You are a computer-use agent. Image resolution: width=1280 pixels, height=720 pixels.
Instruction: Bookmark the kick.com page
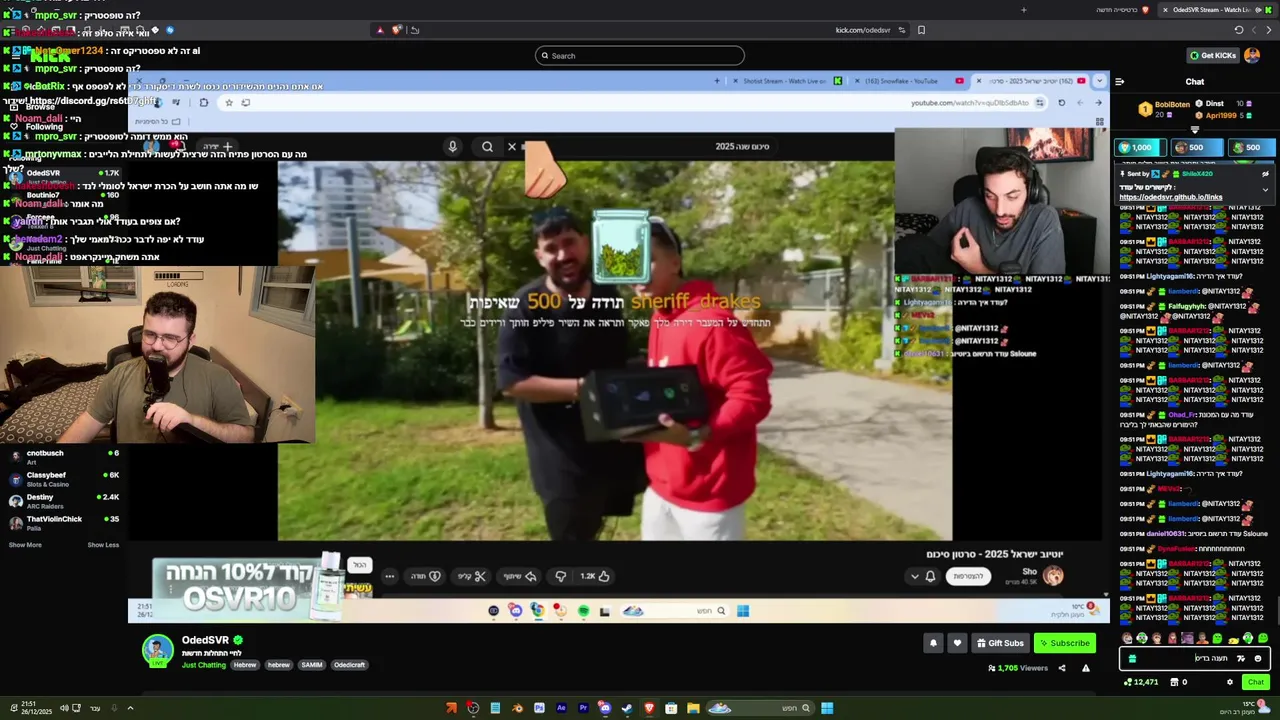[x=921, y=30]
